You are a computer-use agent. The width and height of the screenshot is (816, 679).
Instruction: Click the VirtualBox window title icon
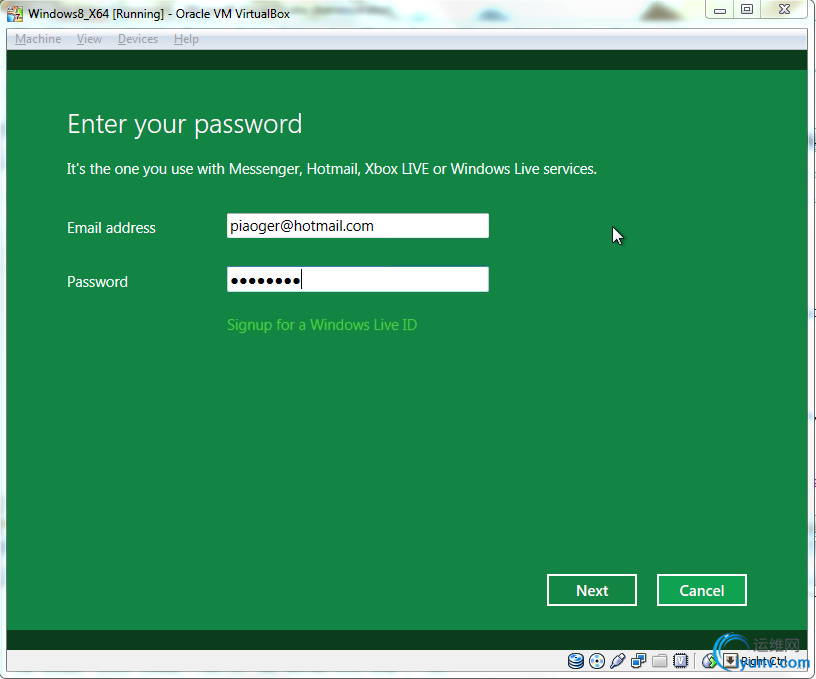[15, 14]
